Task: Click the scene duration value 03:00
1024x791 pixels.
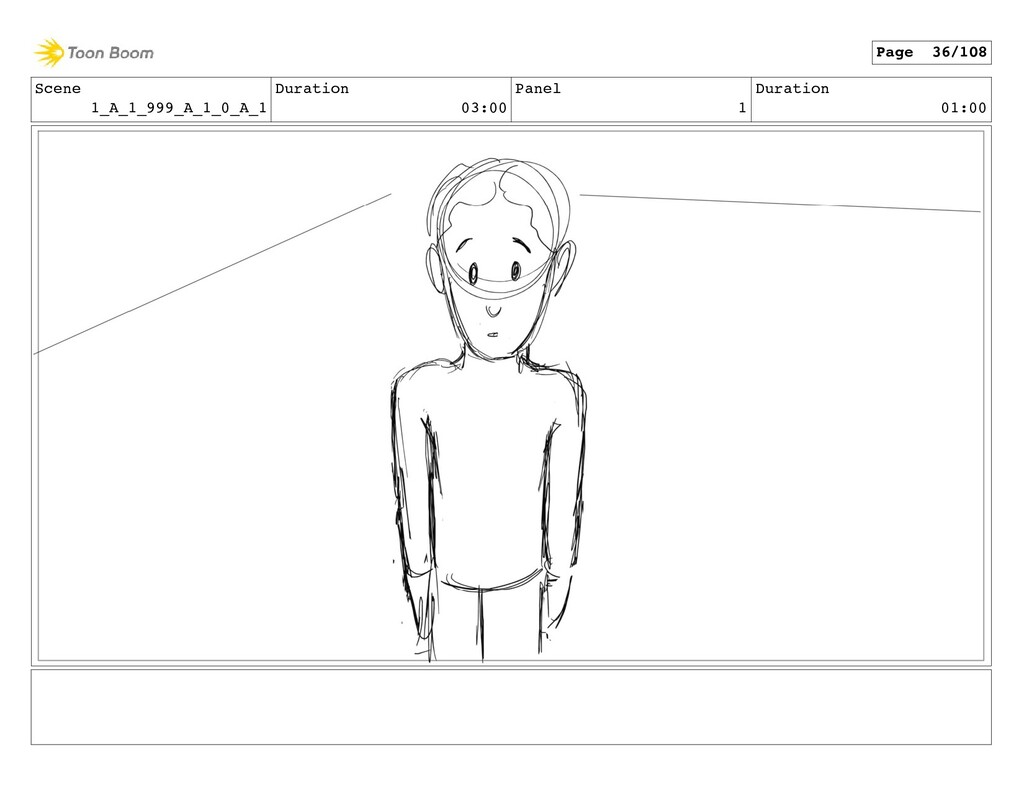Action: [484, 108]
